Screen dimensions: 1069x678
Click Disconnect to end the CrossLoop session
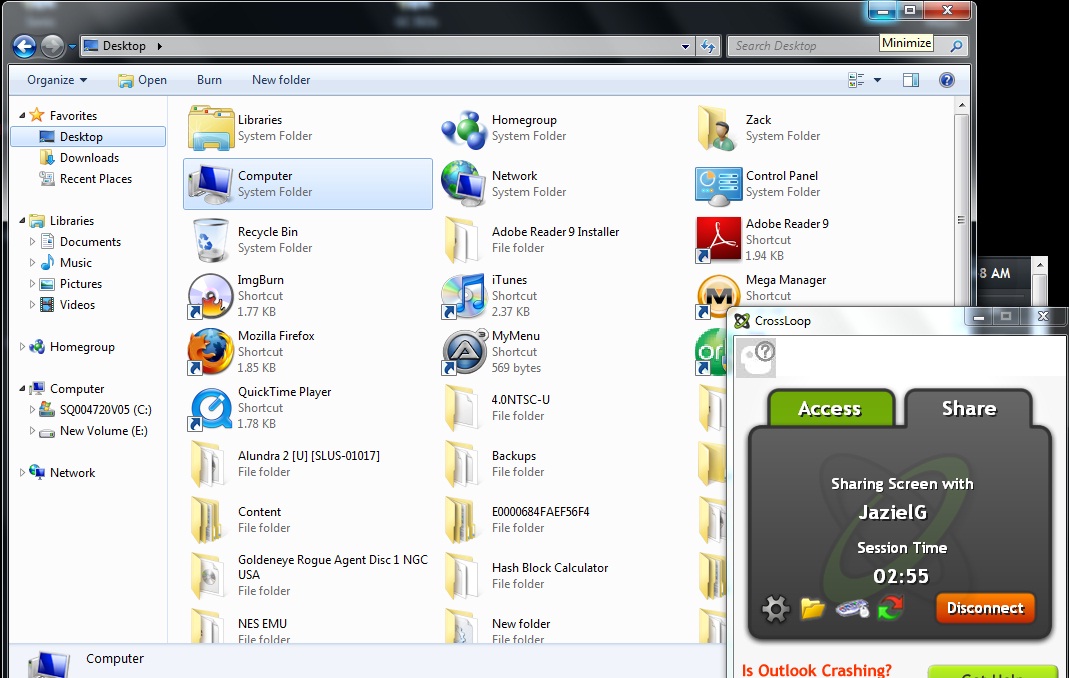tap(985, 608)
